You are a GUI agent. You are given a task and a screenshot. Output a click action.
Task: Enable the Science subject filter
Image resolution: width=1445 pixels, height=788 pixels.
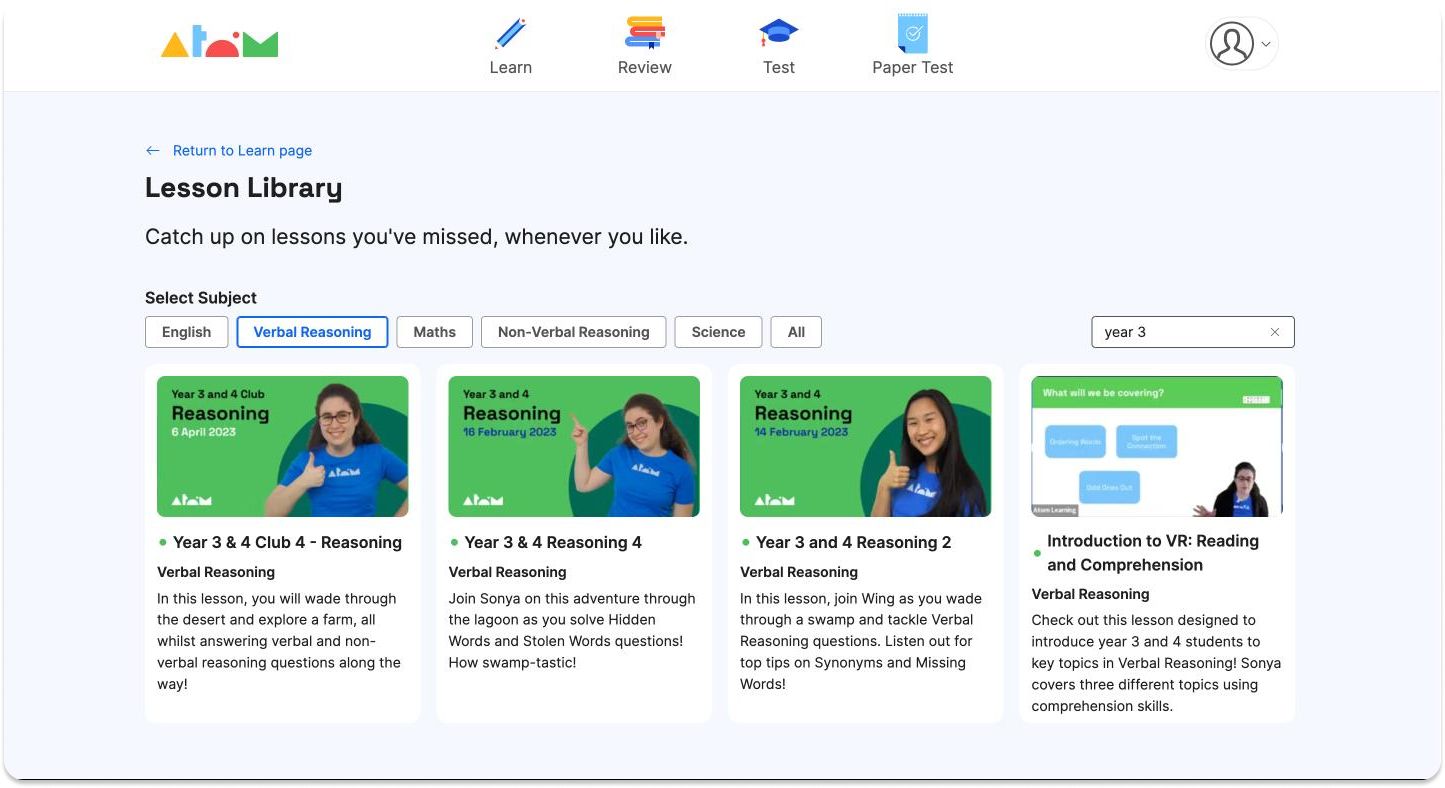coord(718,331)
